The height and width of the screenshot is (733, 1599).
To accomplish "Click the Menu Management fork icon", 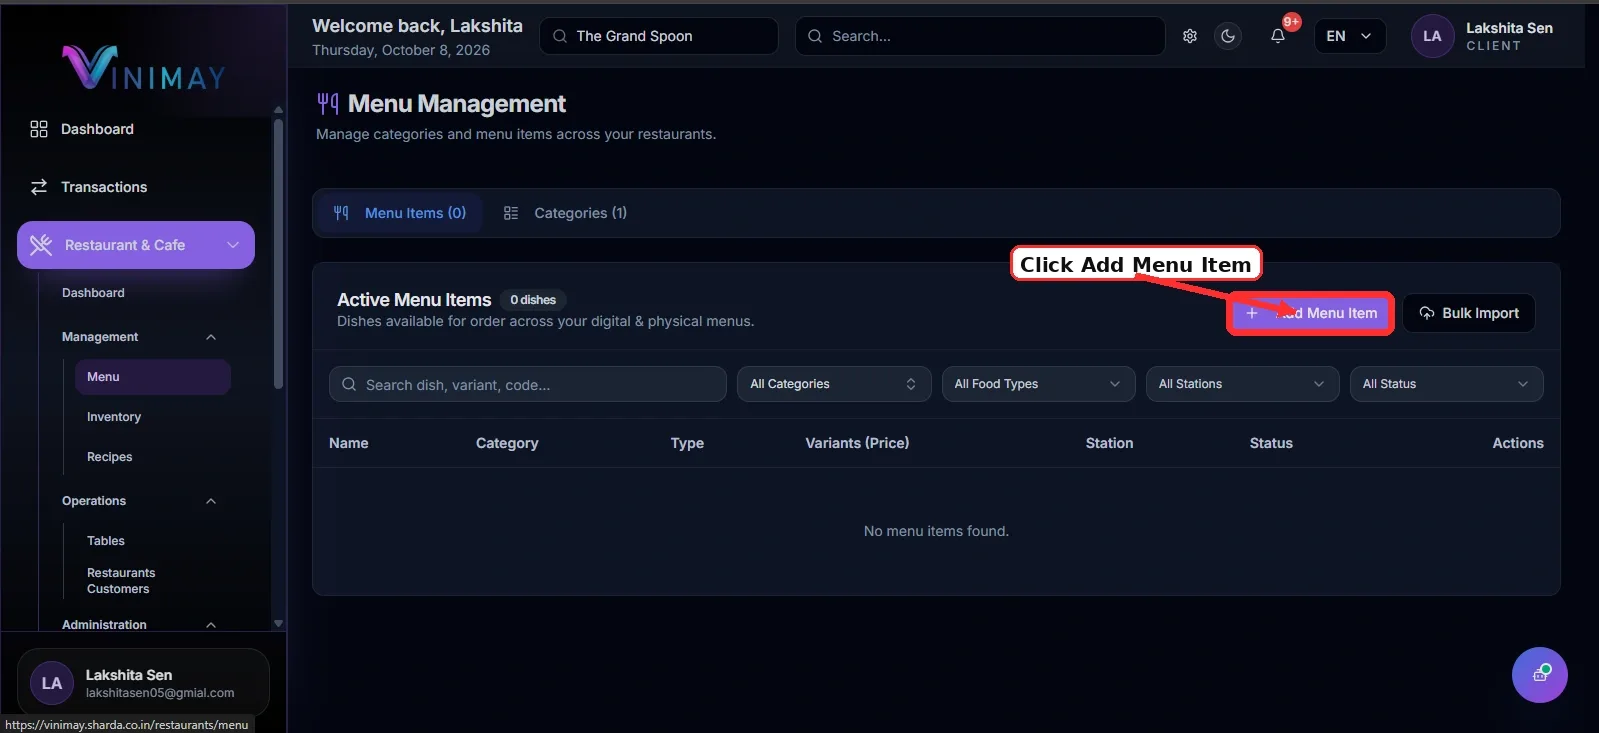I will tap(328, 103).
